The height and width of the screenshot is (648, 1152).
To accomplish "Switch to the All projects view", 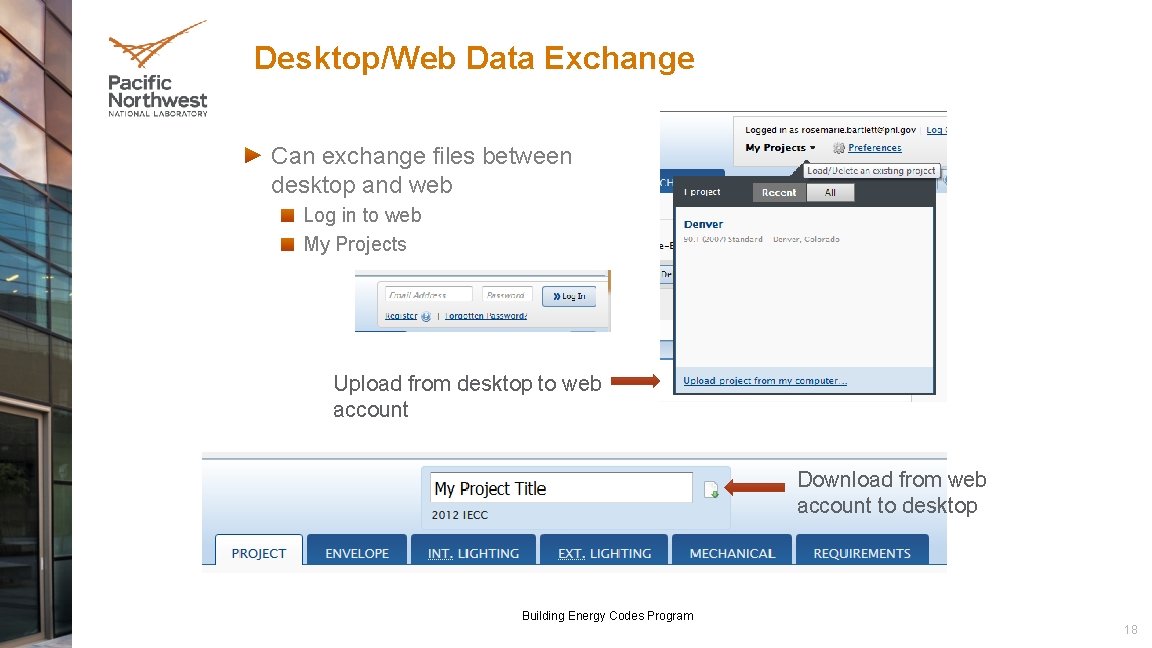I will [831, 192].
